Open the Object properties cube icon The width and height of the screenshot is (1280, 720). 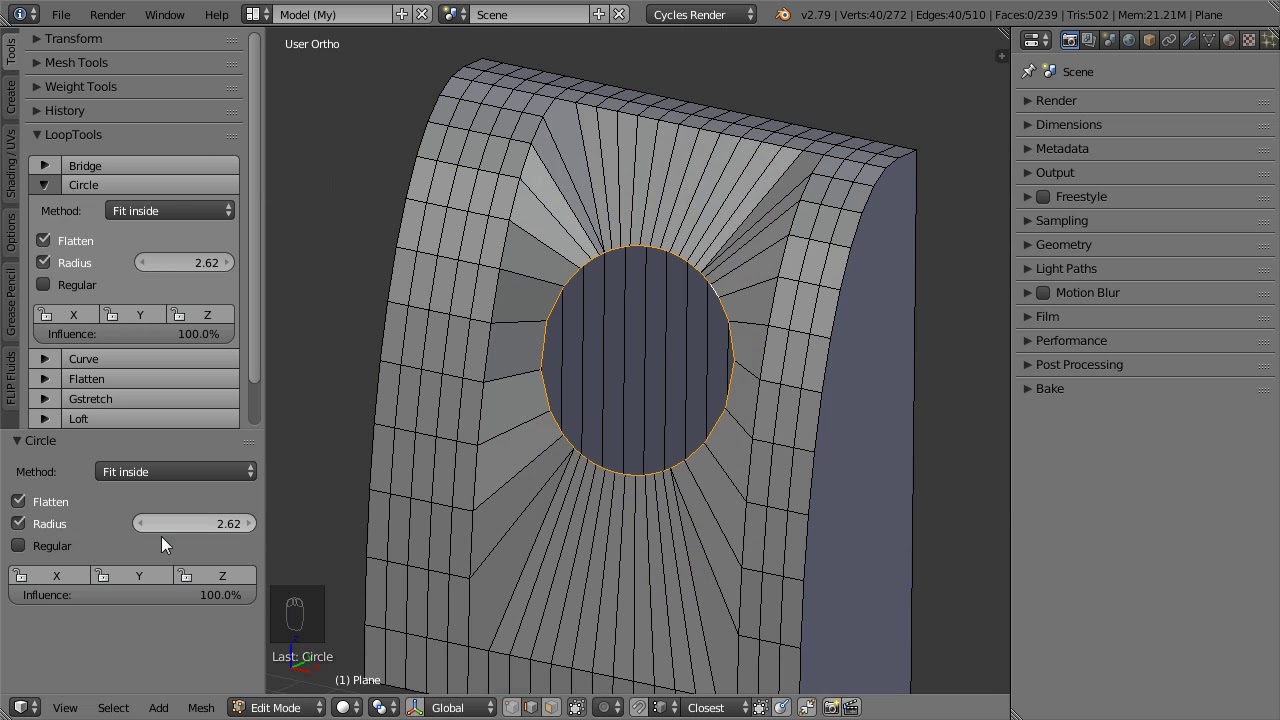click(x=1149, y=40)
